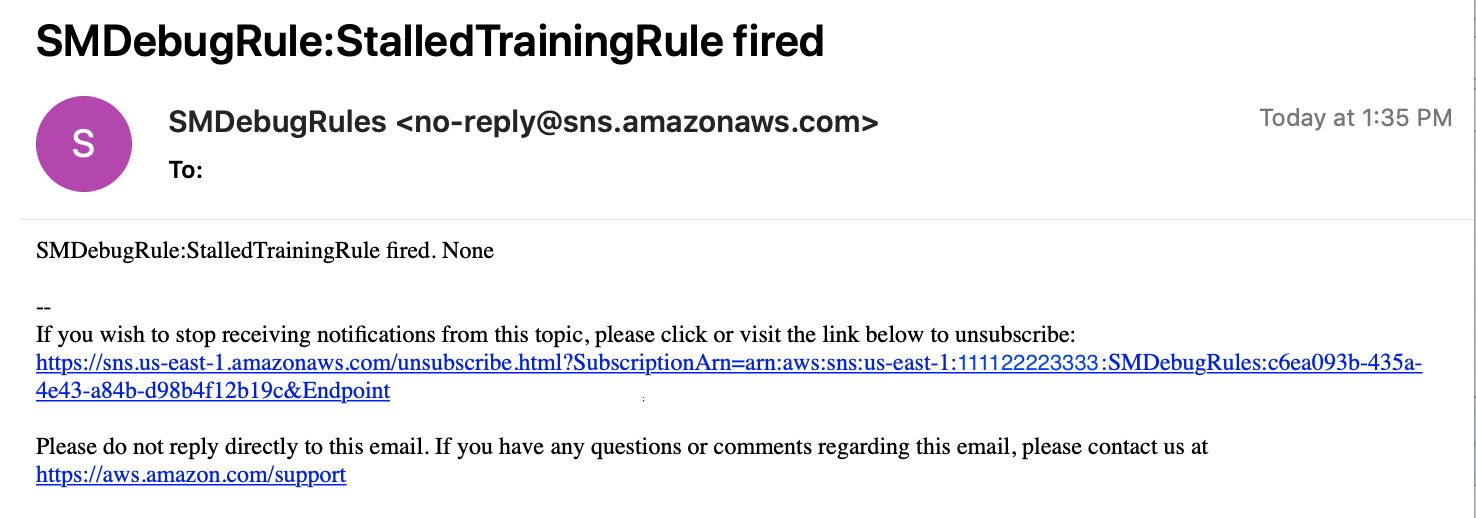Image resolution: width=1476 pixels, height=518 pixels.
Task: Click the "StalledTrainingRule fired. None" body line
Action: 265,250
